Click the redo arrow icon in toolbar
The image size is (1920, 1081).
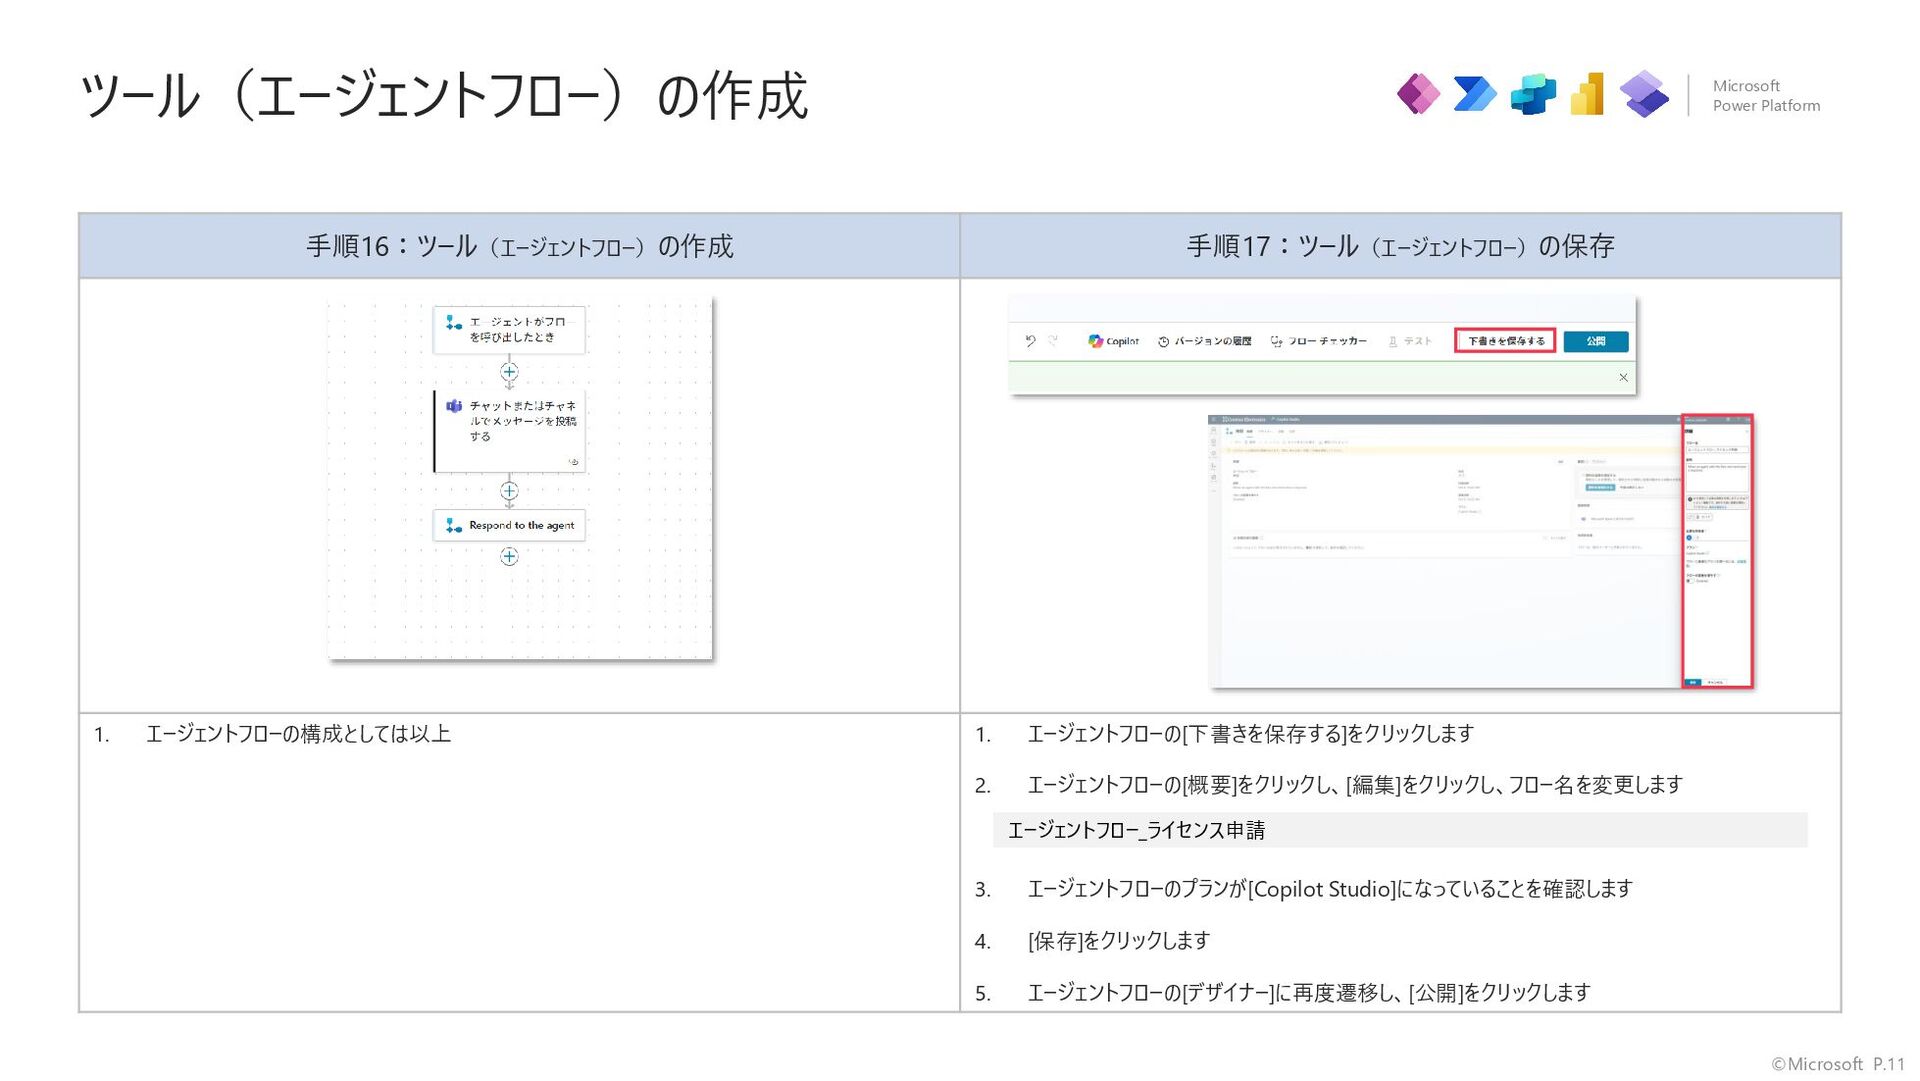click(1053, 341)
